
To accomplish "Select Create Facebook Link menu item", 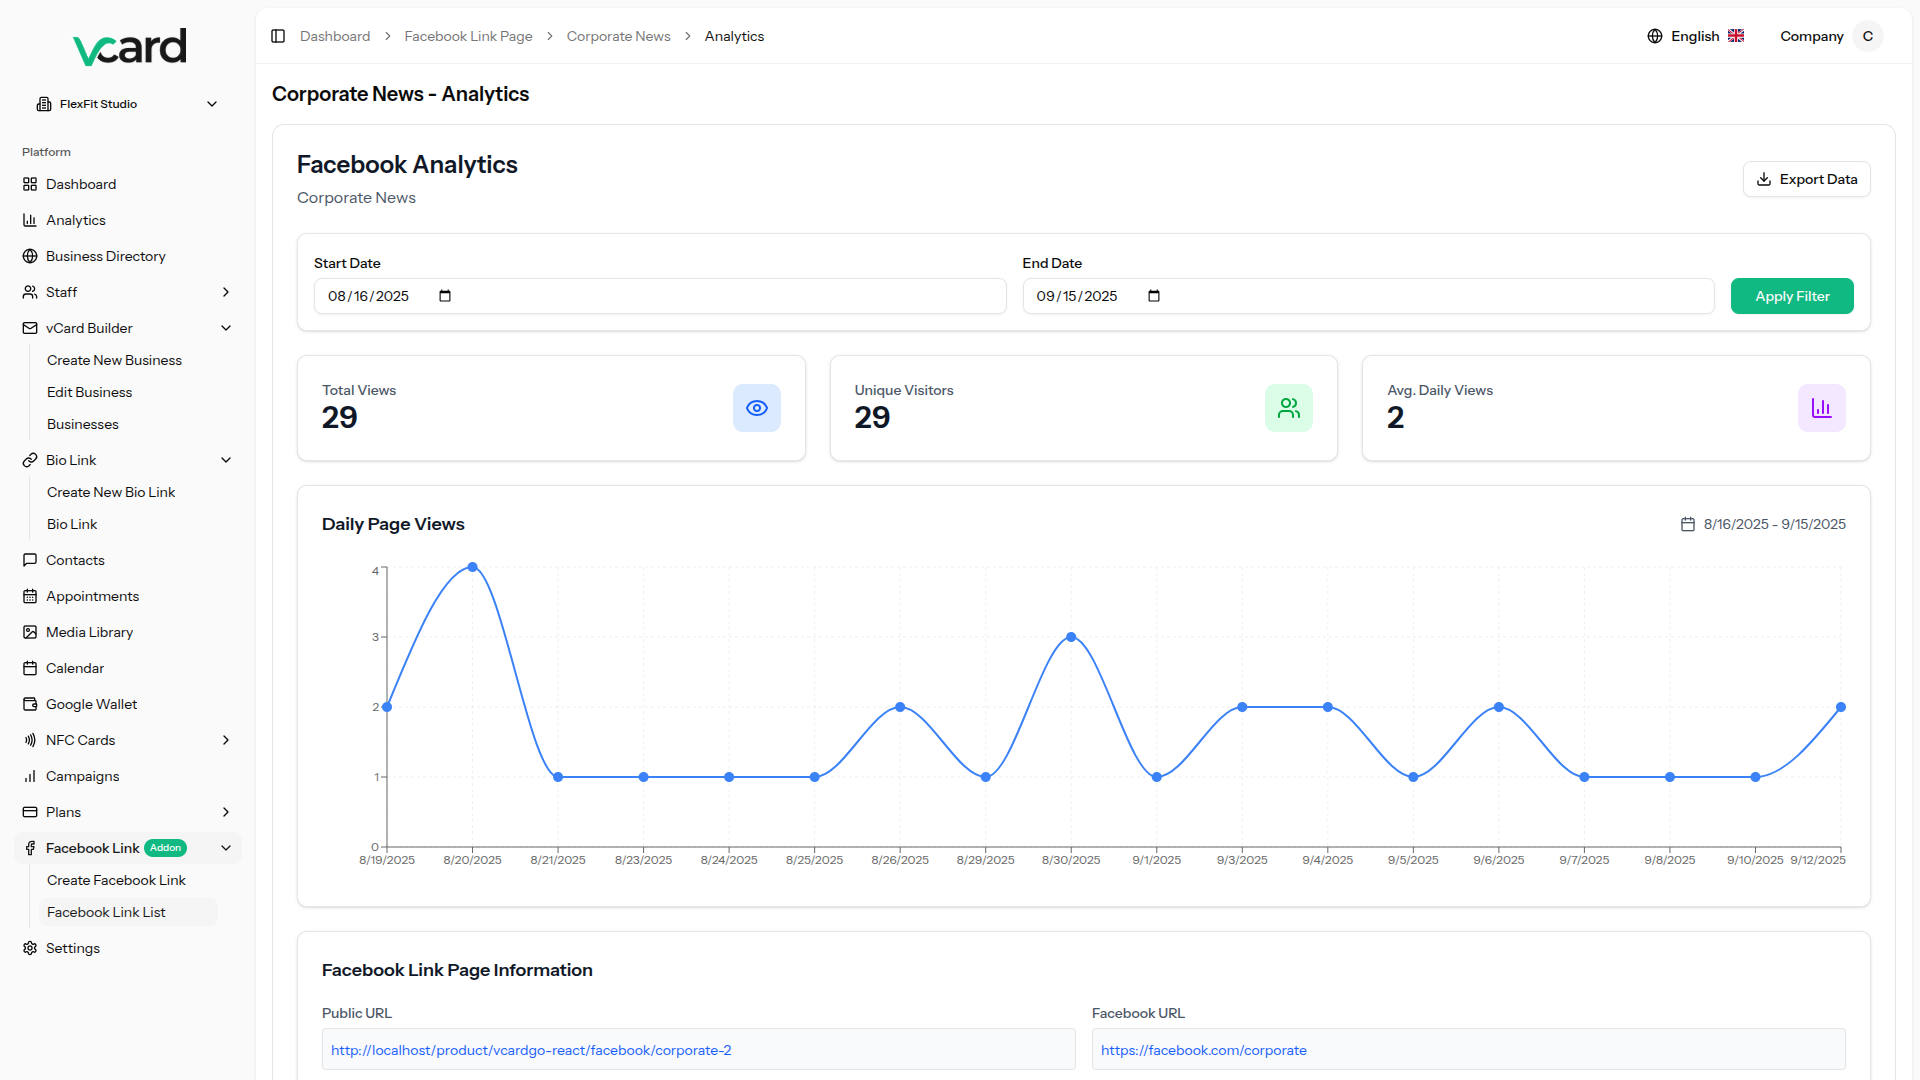I will 116,880.
